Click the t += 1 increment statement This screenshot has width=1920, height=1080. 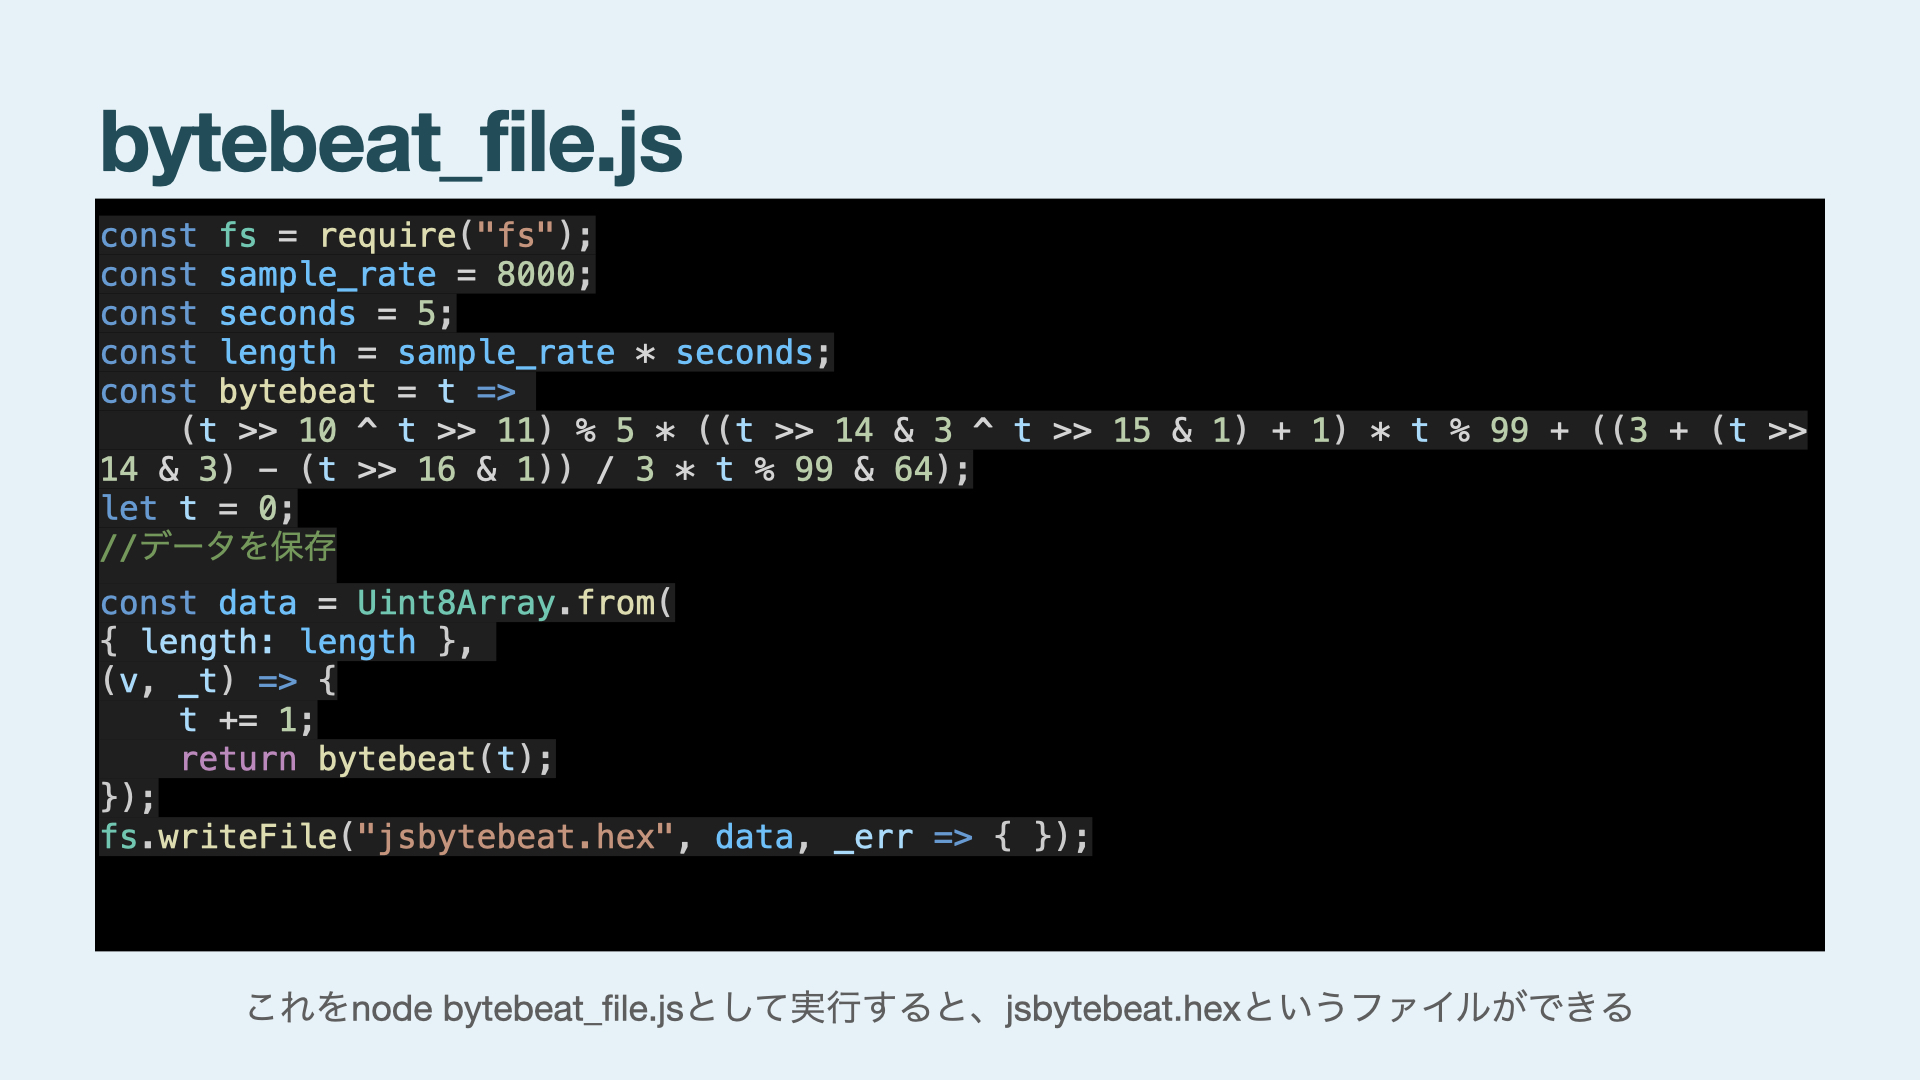click(246, 720)
